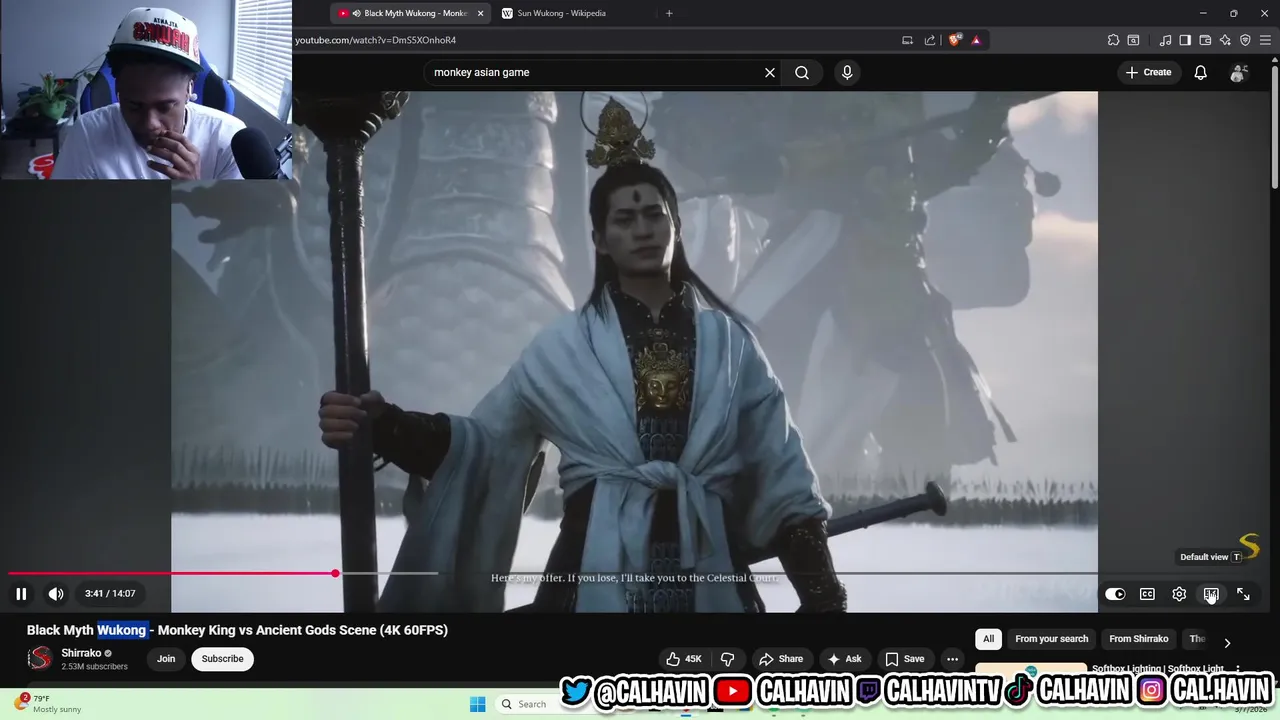
Task: Open the Create button menu
Action: pos(1148,72)
